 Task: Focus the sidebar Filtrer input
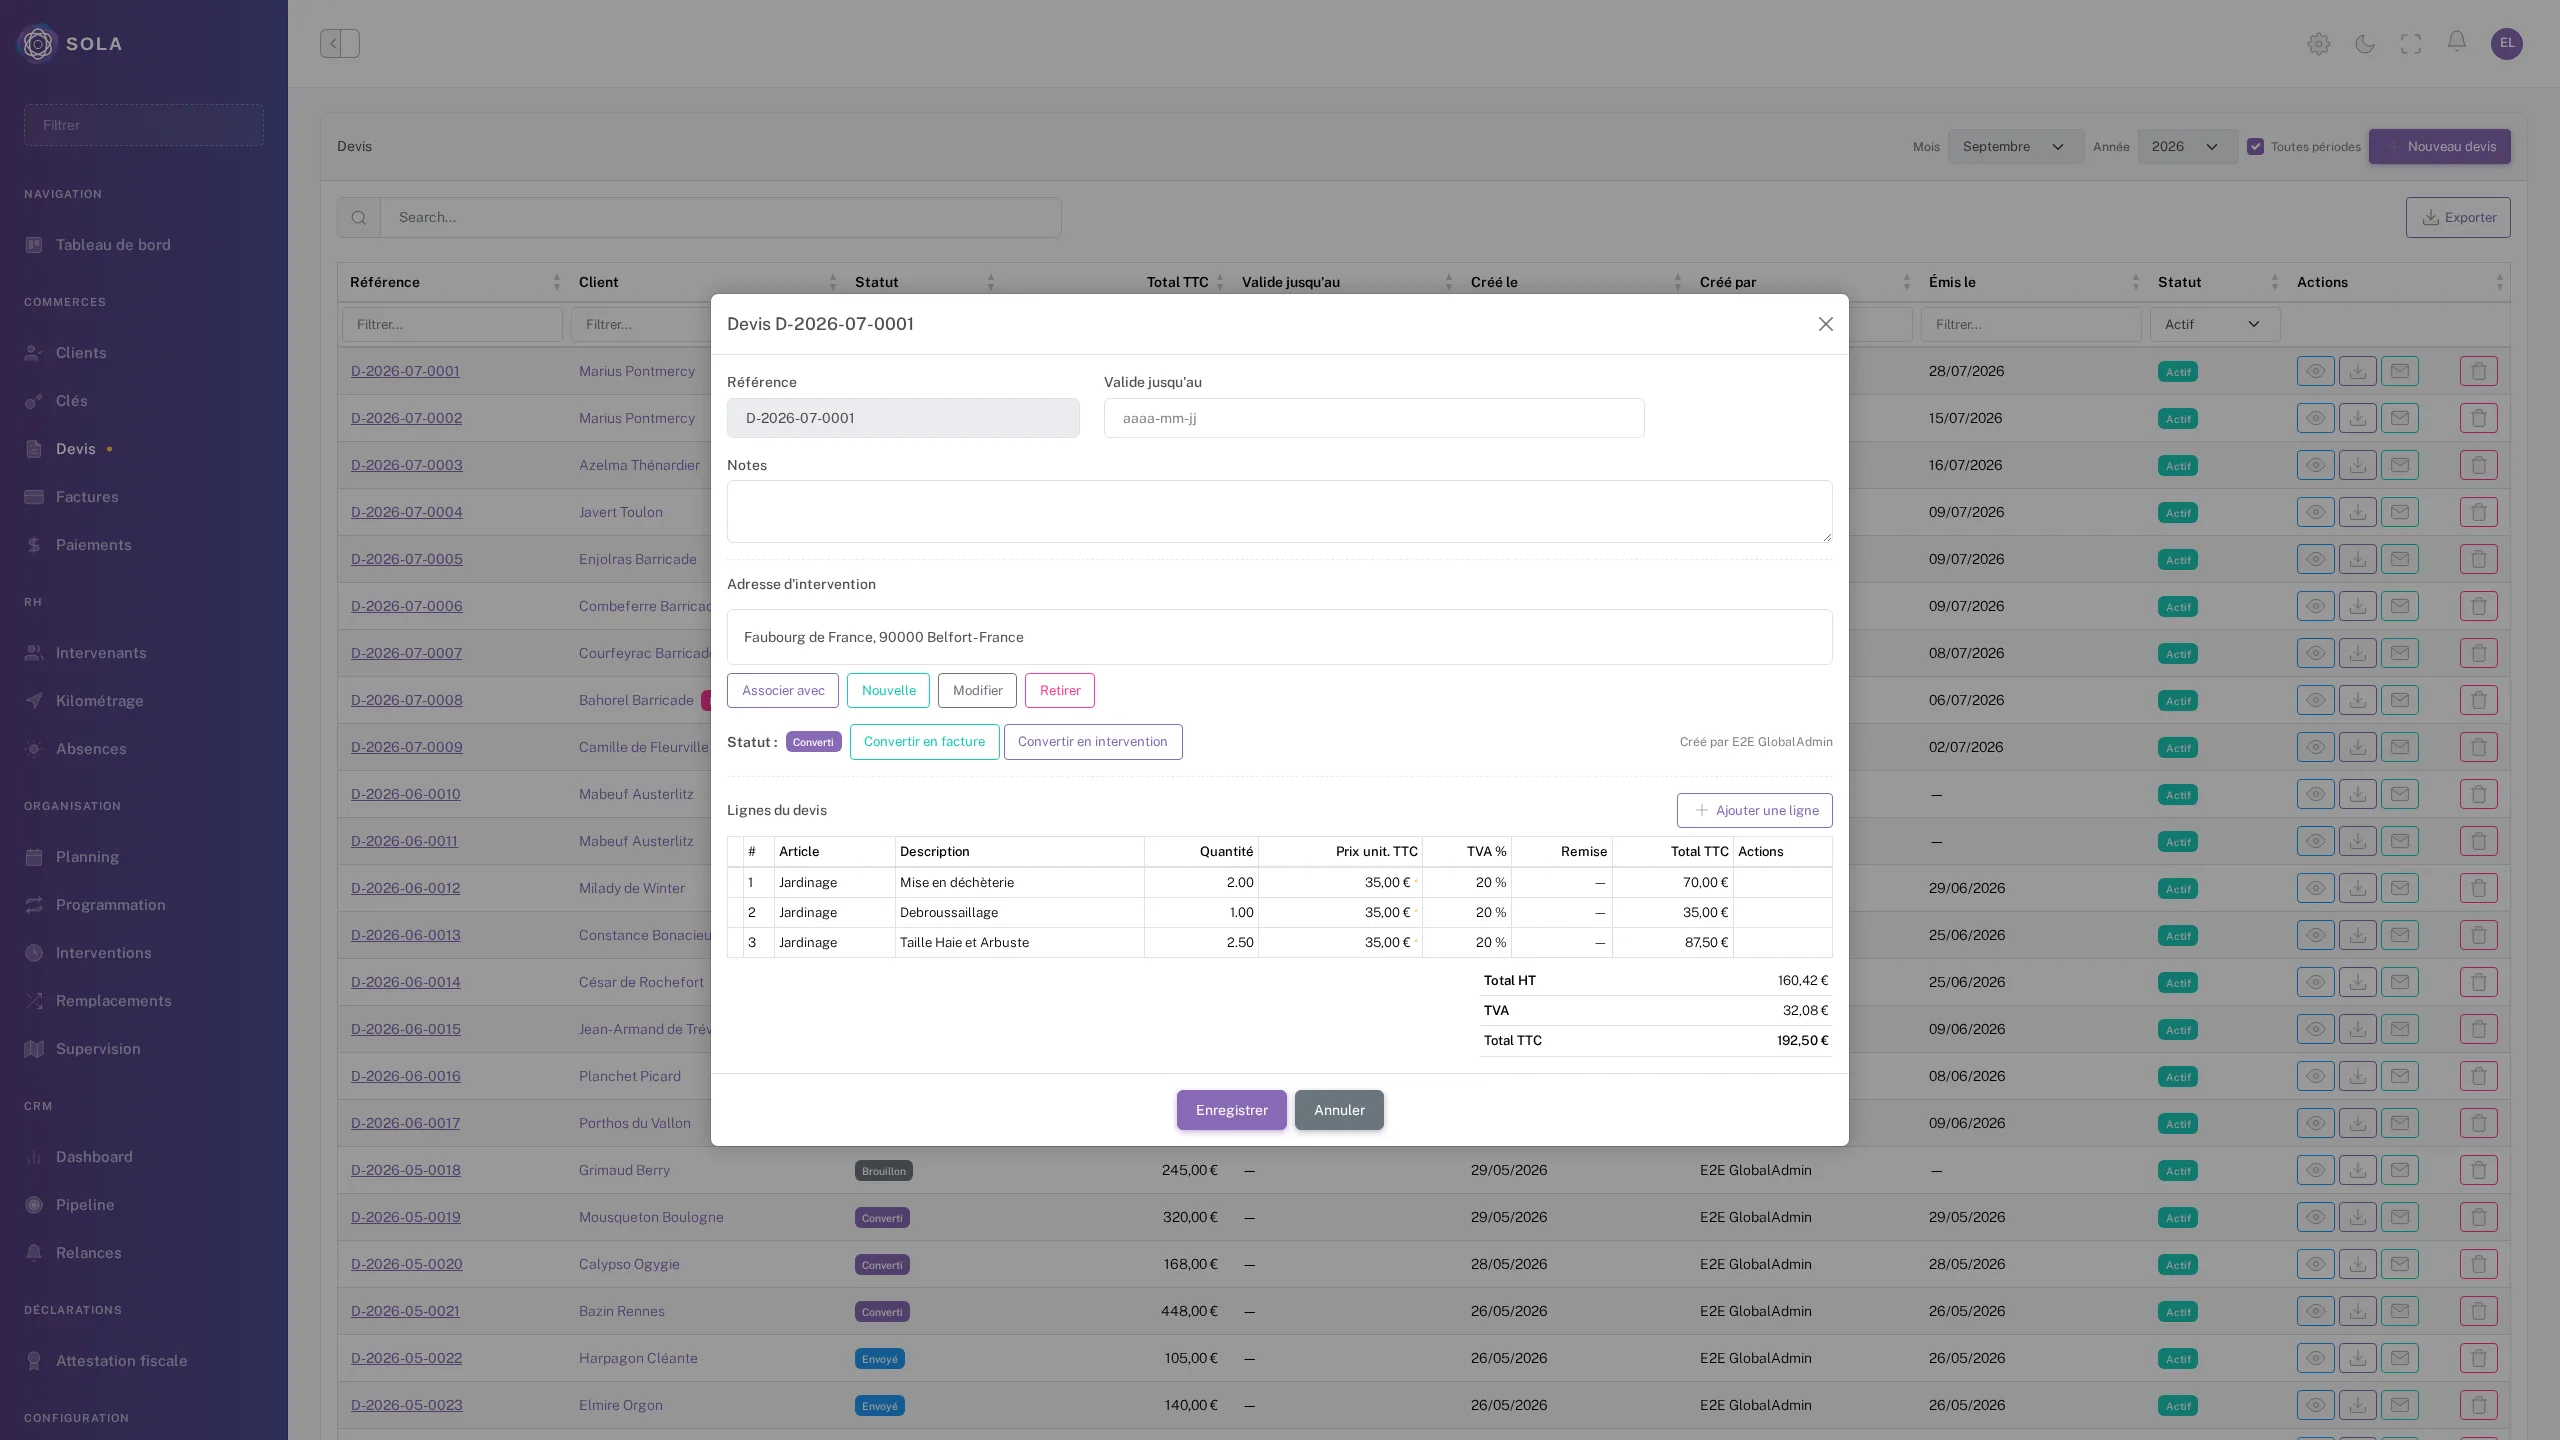[144, 125]
